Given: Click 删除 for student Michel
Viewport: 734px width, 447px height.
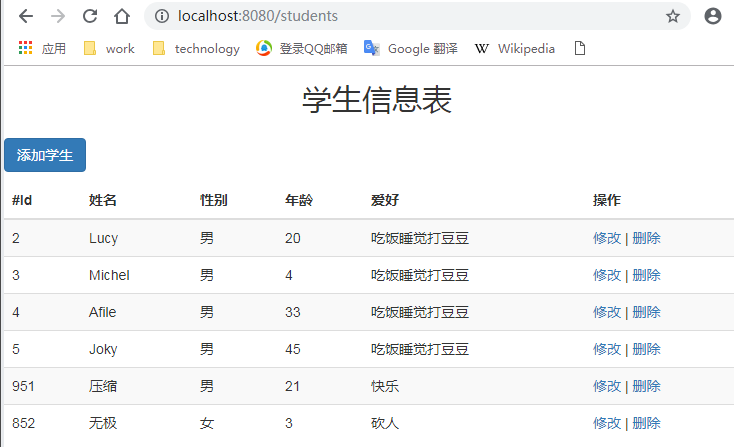Looking at the screenshot, I should pyautogui.click(x=646, y=275).
